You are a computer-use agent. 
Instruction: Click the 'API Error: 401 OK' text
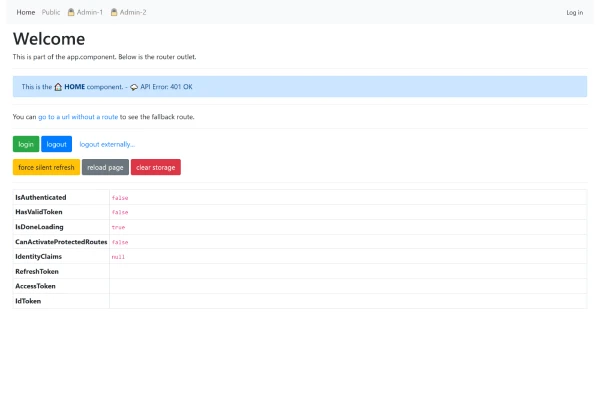166,87
